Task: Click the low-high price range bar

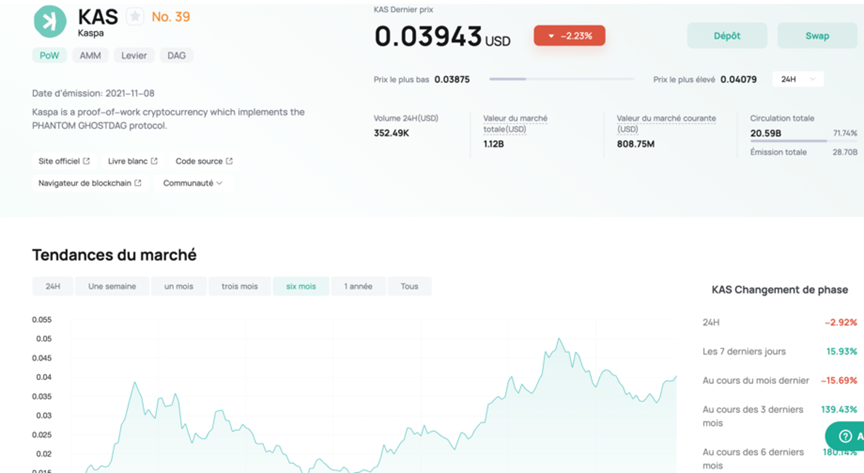Action: pos(561,79)
